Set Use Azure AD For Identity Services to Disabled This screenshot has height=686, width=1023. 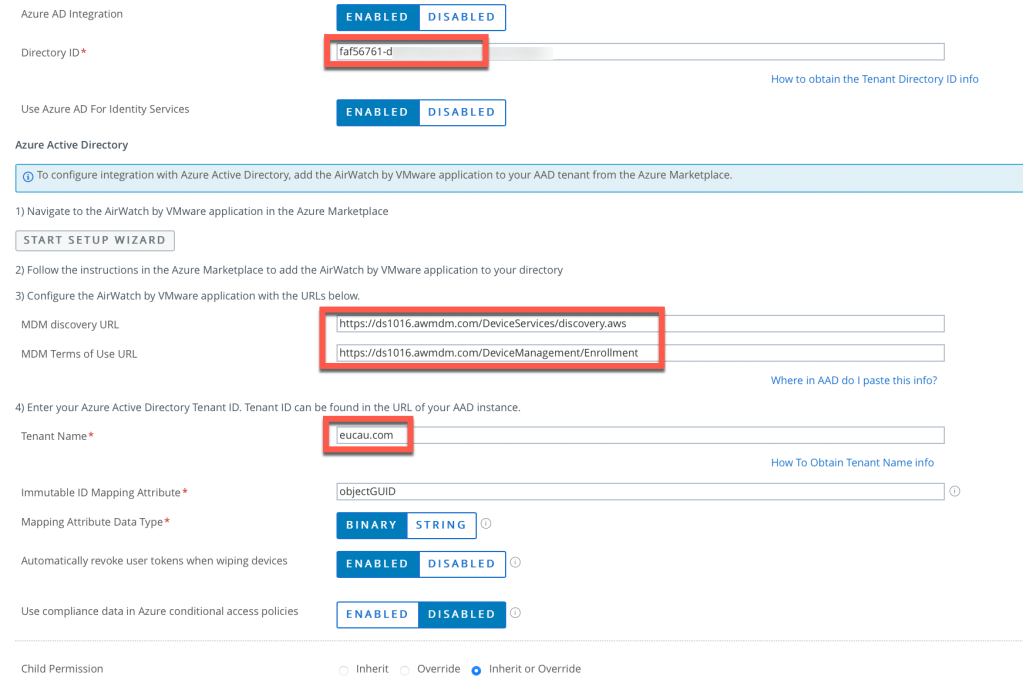point(461,112)
